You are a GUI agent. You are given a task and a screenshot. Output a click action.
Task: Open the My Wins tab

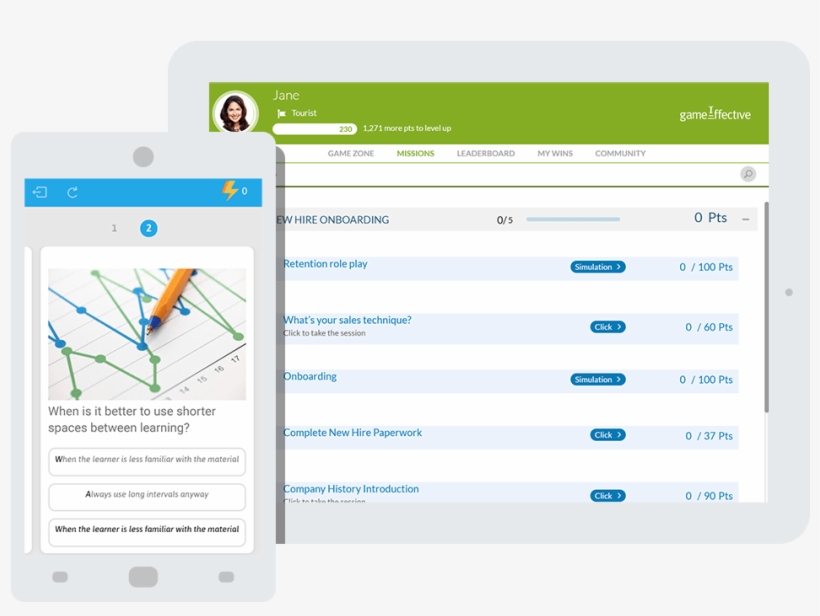[x=555, y=153]
